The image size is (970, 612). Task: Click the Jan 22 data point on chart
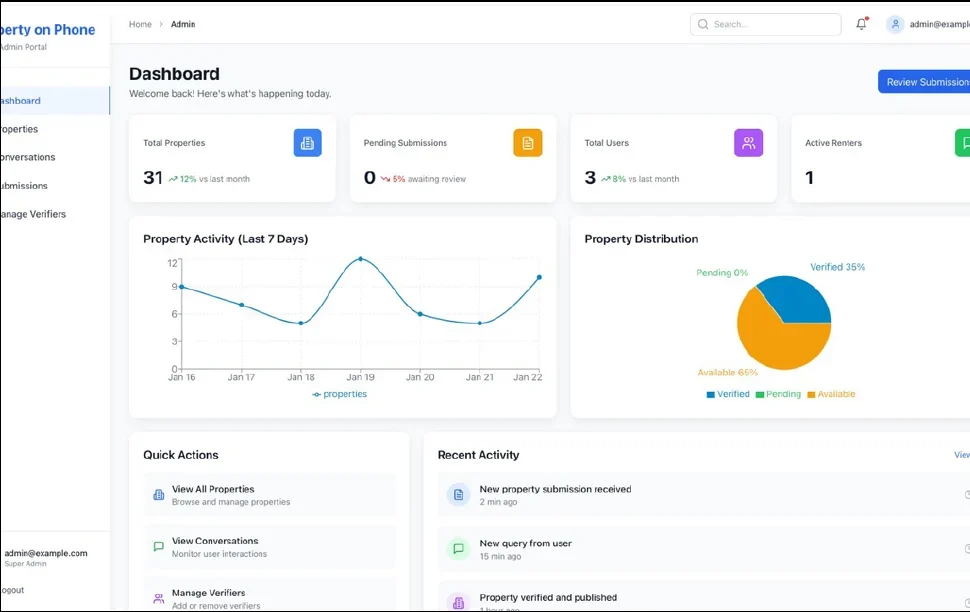pos(539,277)
